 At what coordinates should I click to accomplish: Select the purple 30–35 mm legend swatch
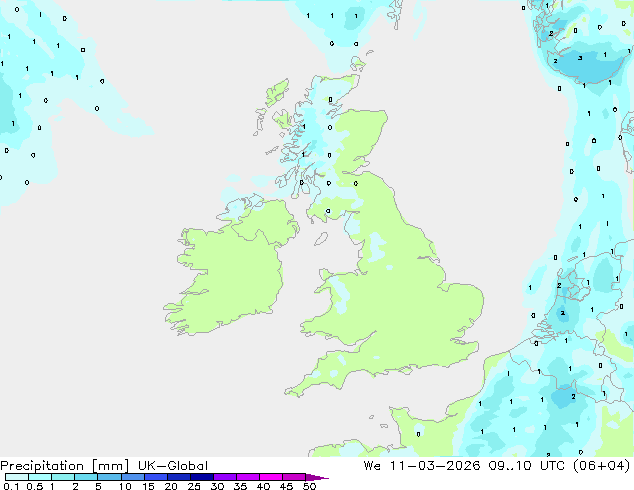224,477
